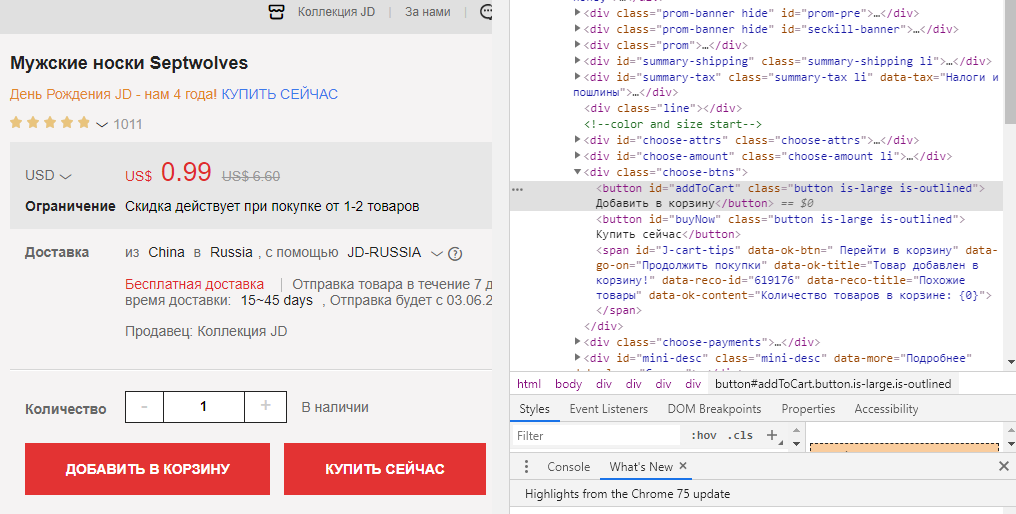Click the Styles Filter input field

[596, 436]
